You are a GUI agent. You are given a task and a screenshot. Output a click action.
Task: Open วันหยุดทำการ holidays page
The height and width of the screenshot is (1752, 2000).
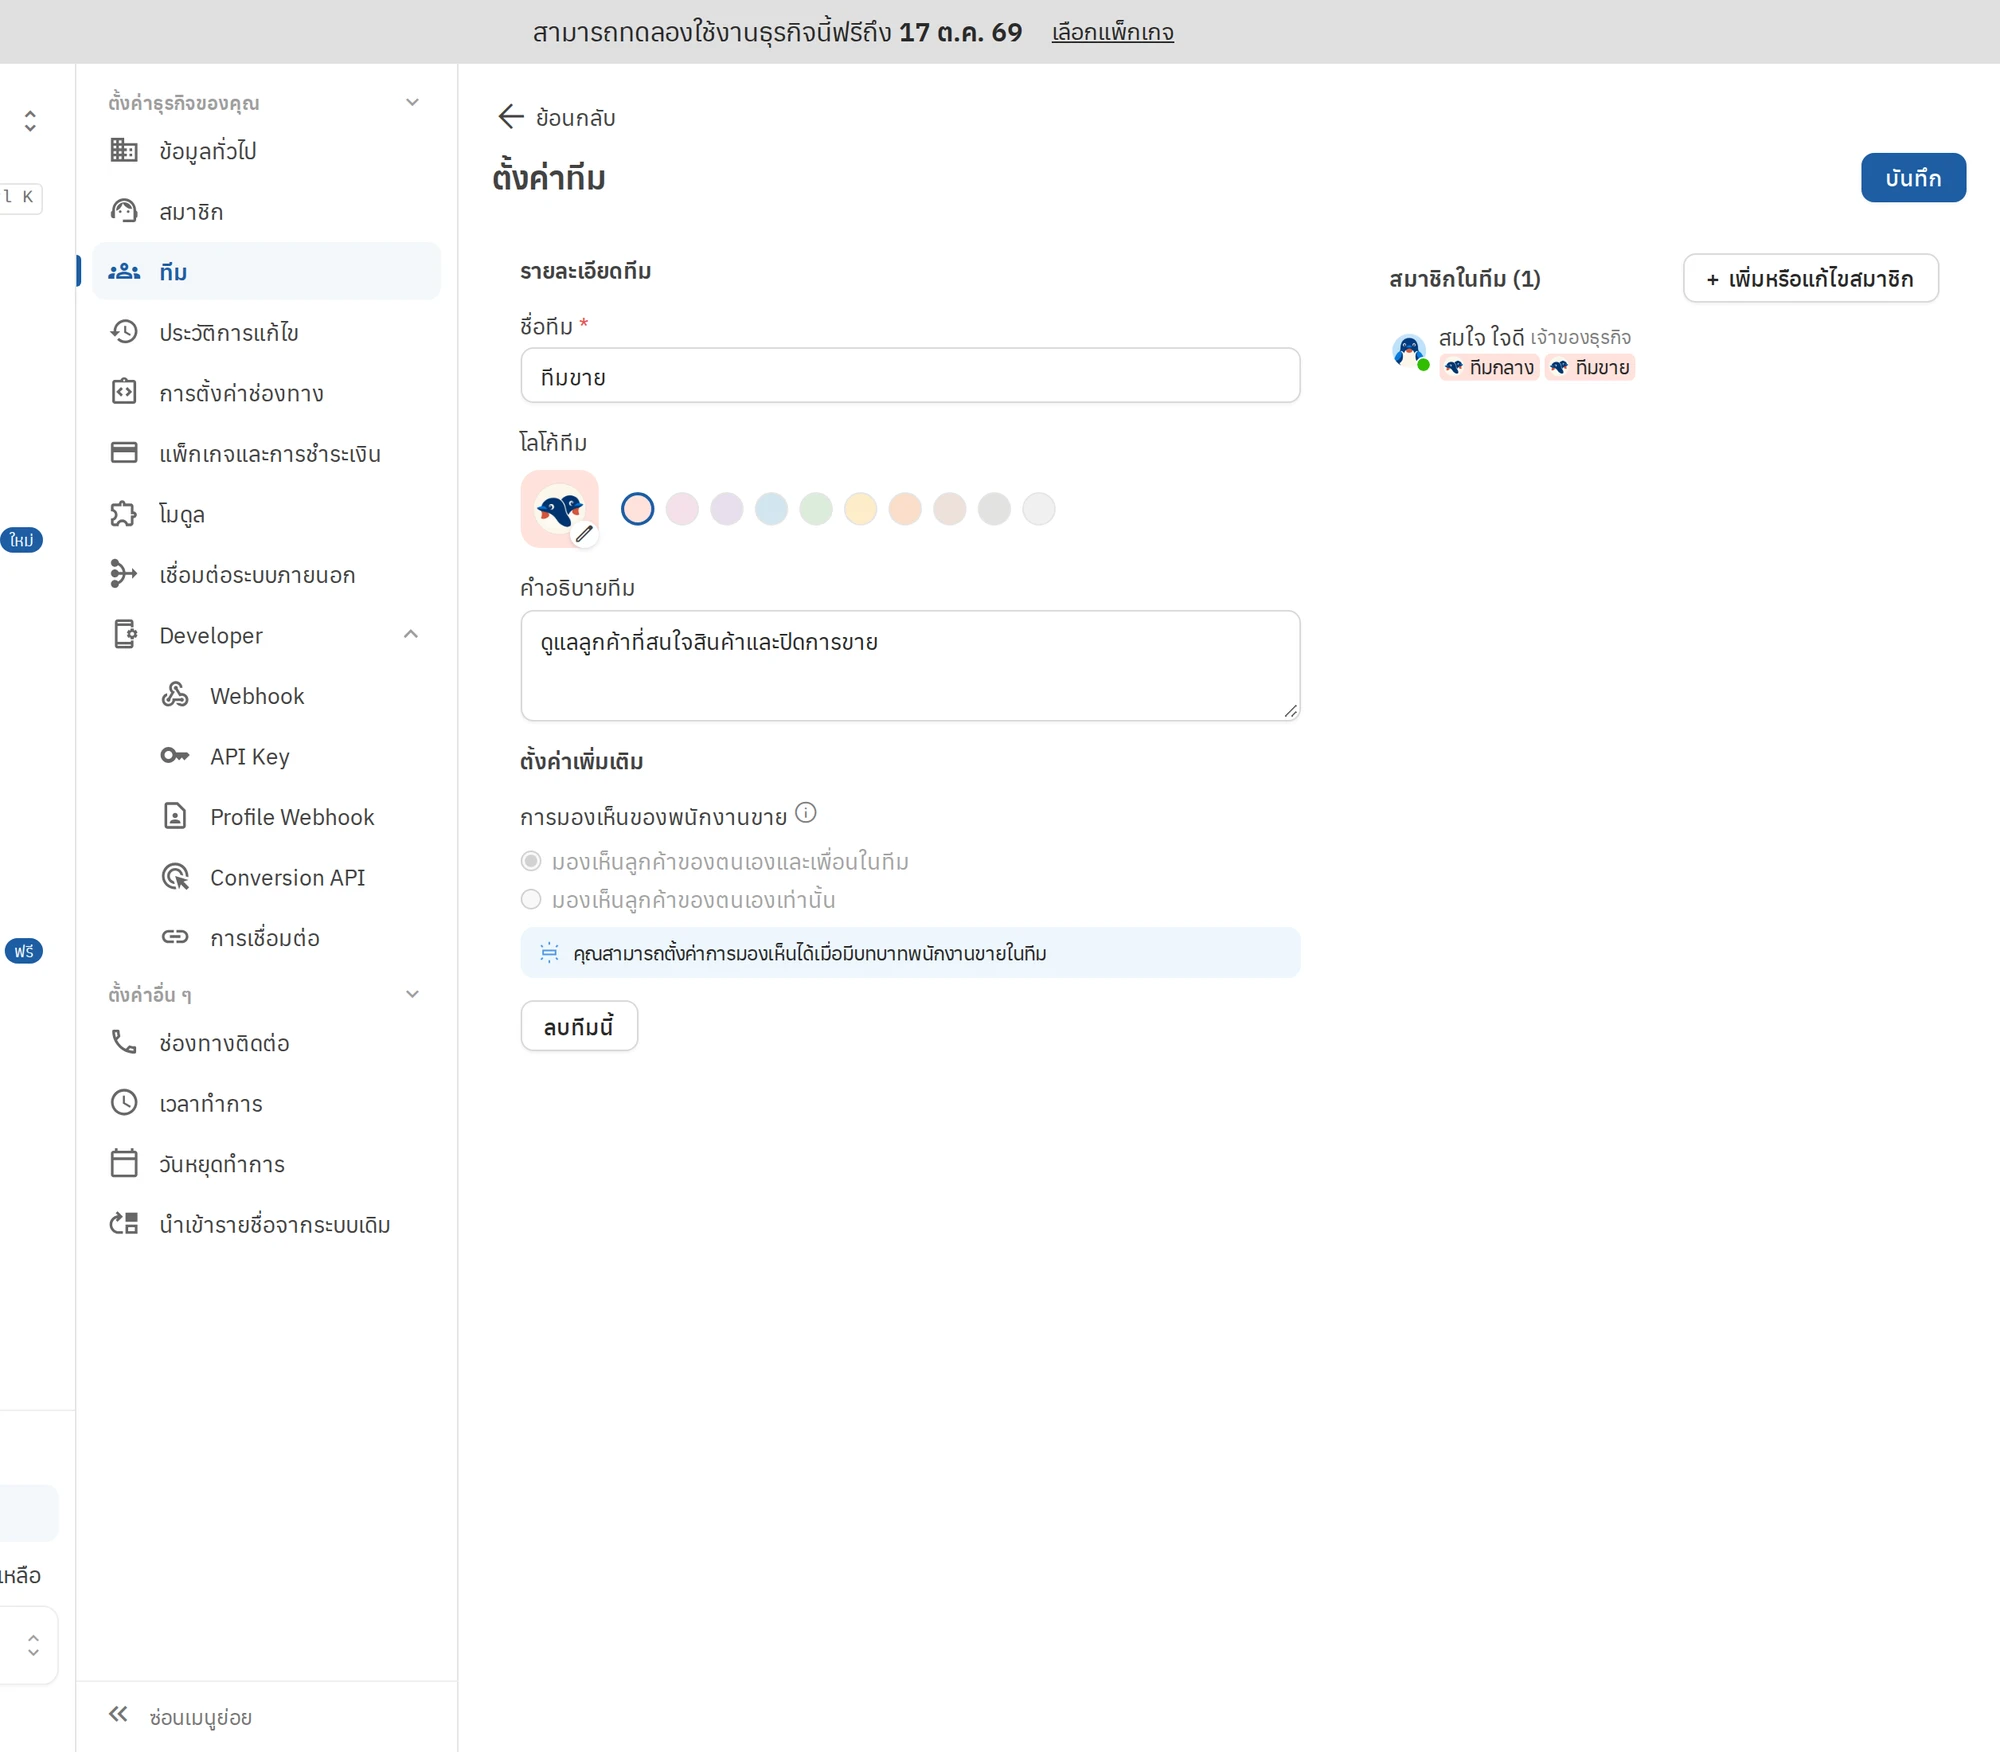click(x=266, y=1164)
